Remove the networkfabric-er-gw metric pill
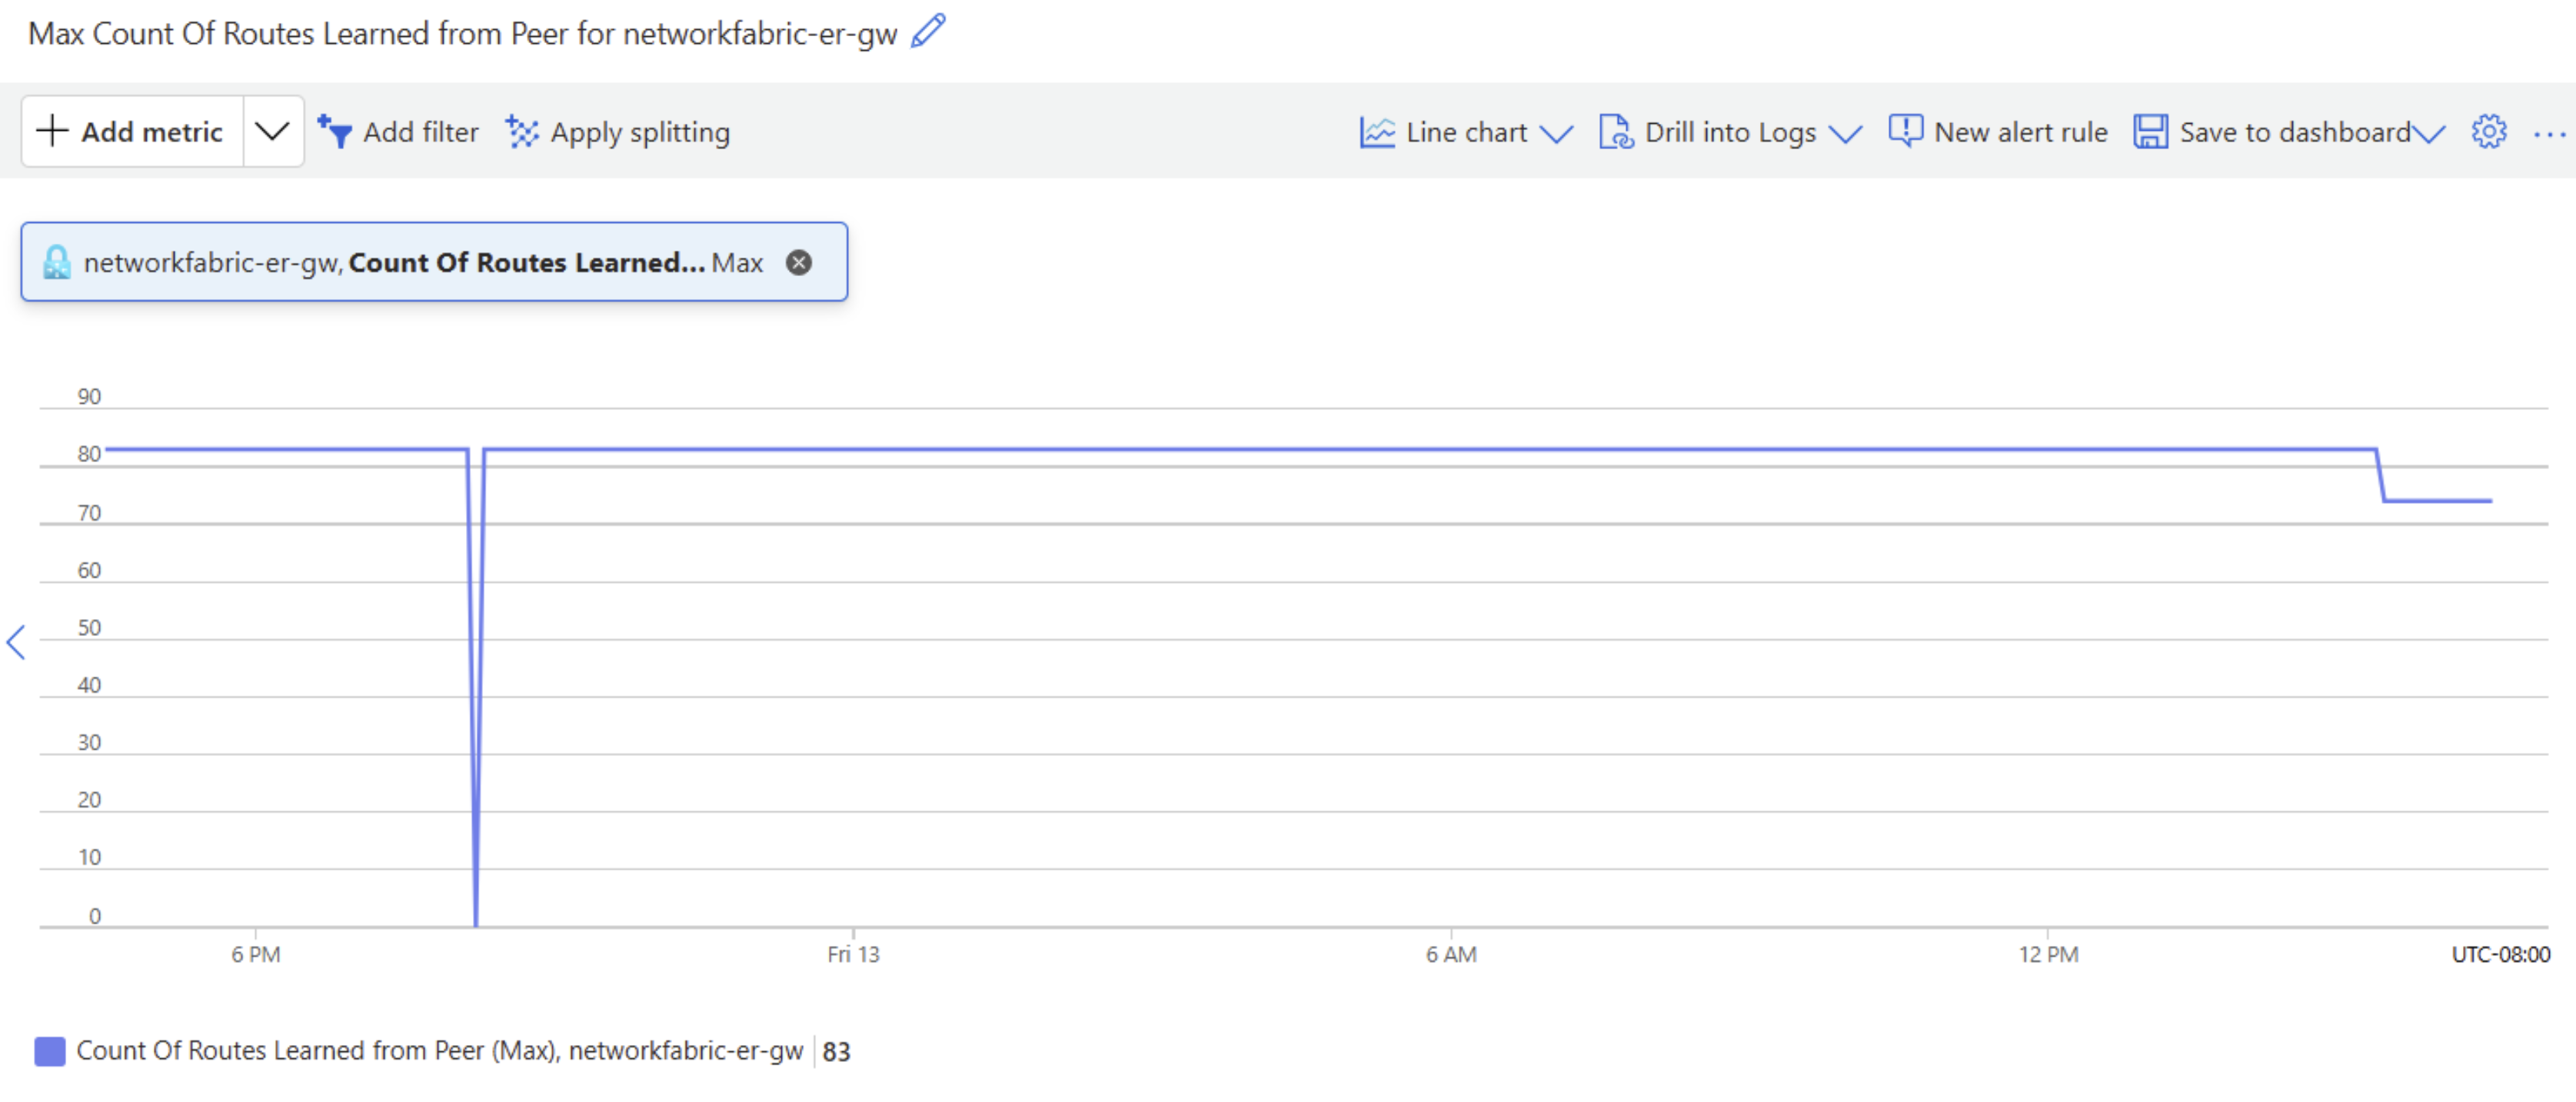This screenshot has width=2576, height=1102. tap(799, 263)
